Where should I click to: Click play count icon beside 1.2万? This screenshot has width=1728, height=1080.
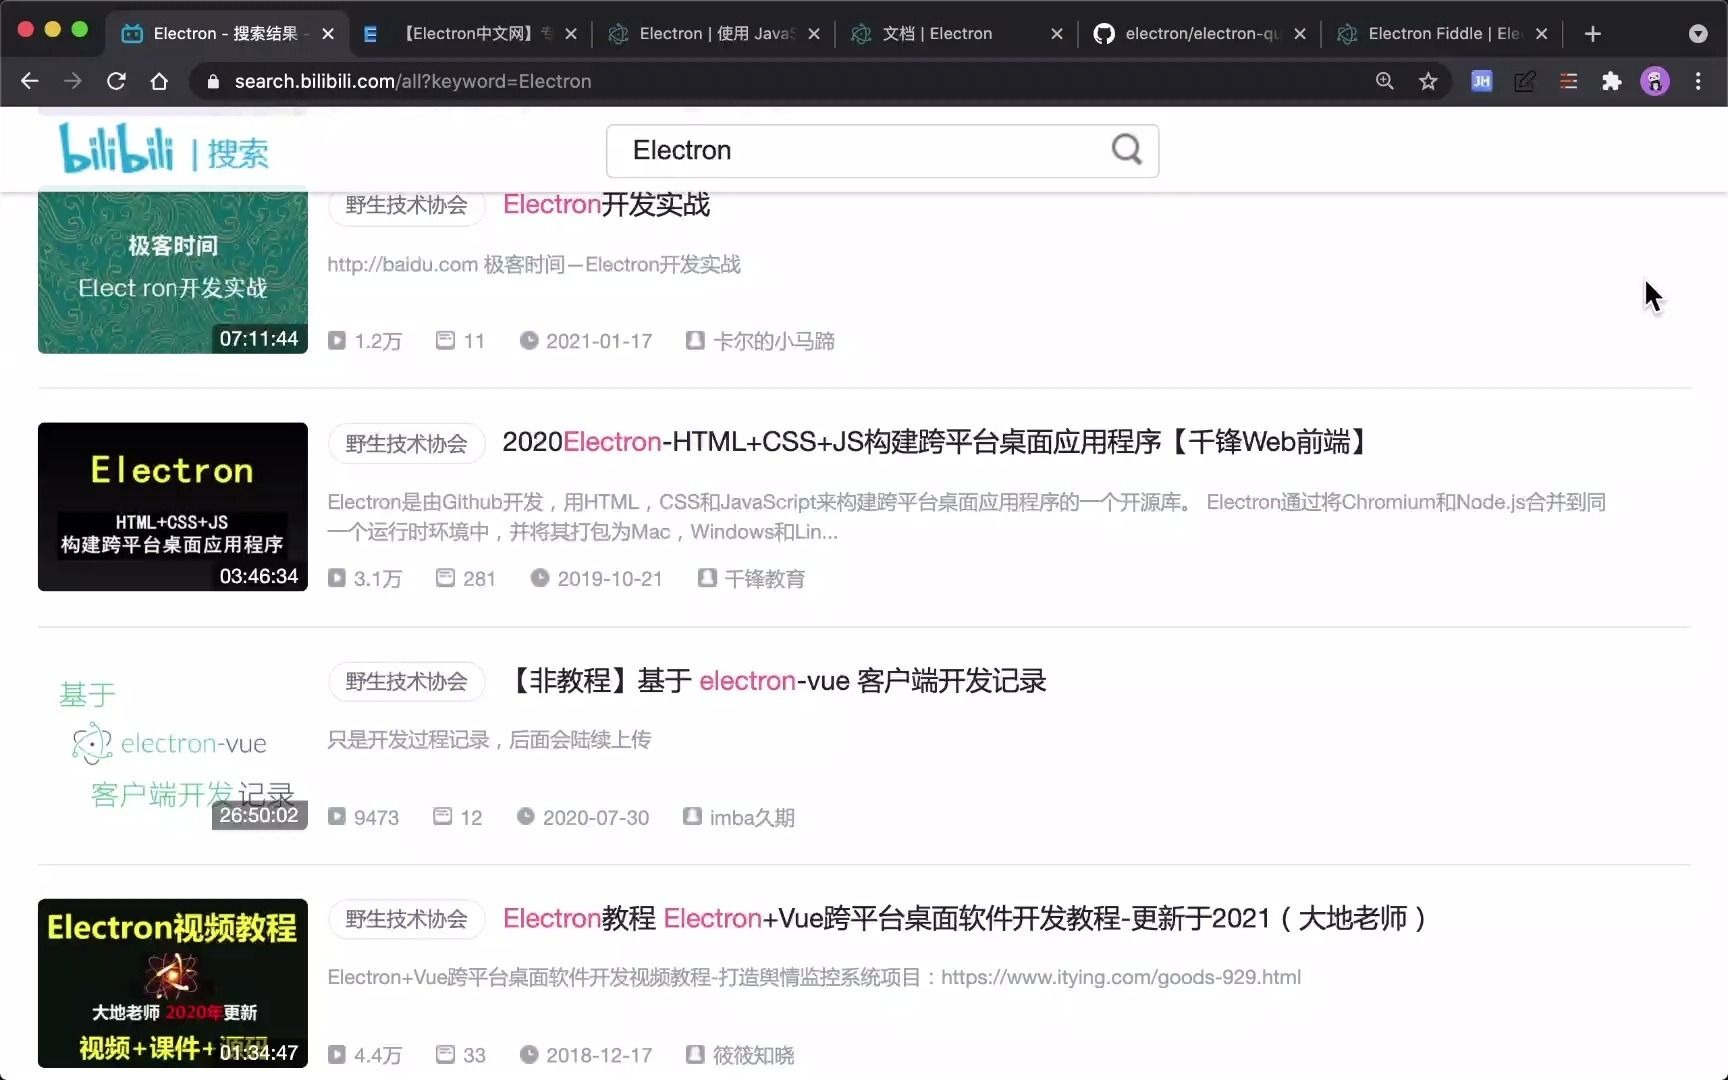(x=337, y=341)
